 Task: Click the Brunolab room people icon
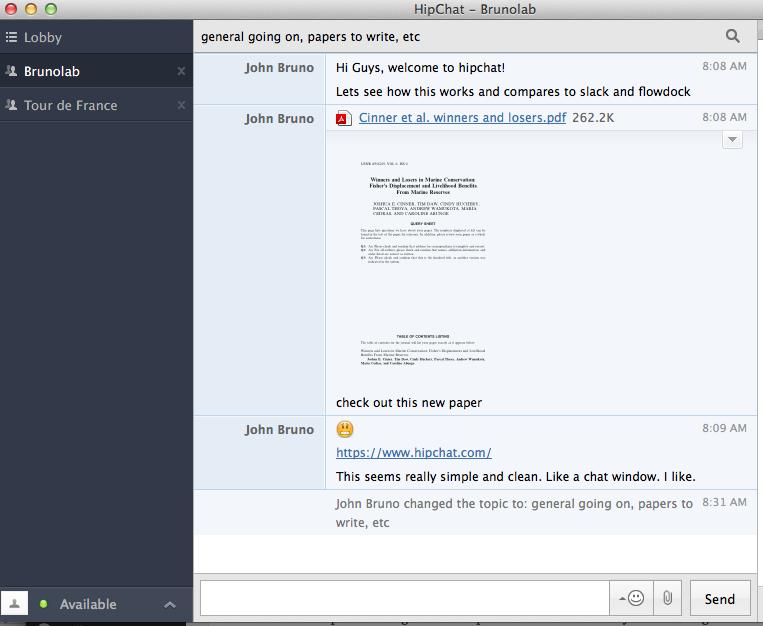pyautogui.click(x=11, y=71)
